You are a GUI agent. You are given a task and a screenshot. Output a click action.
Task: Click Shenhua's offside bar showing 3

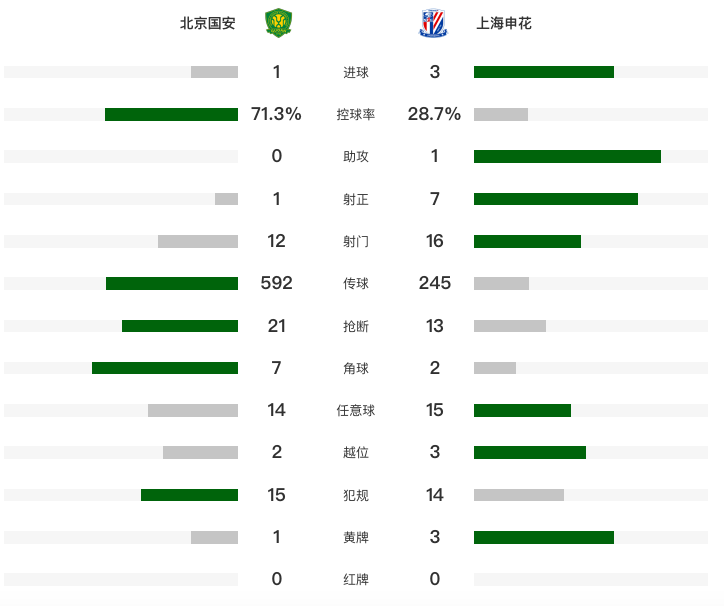(530, 453)
